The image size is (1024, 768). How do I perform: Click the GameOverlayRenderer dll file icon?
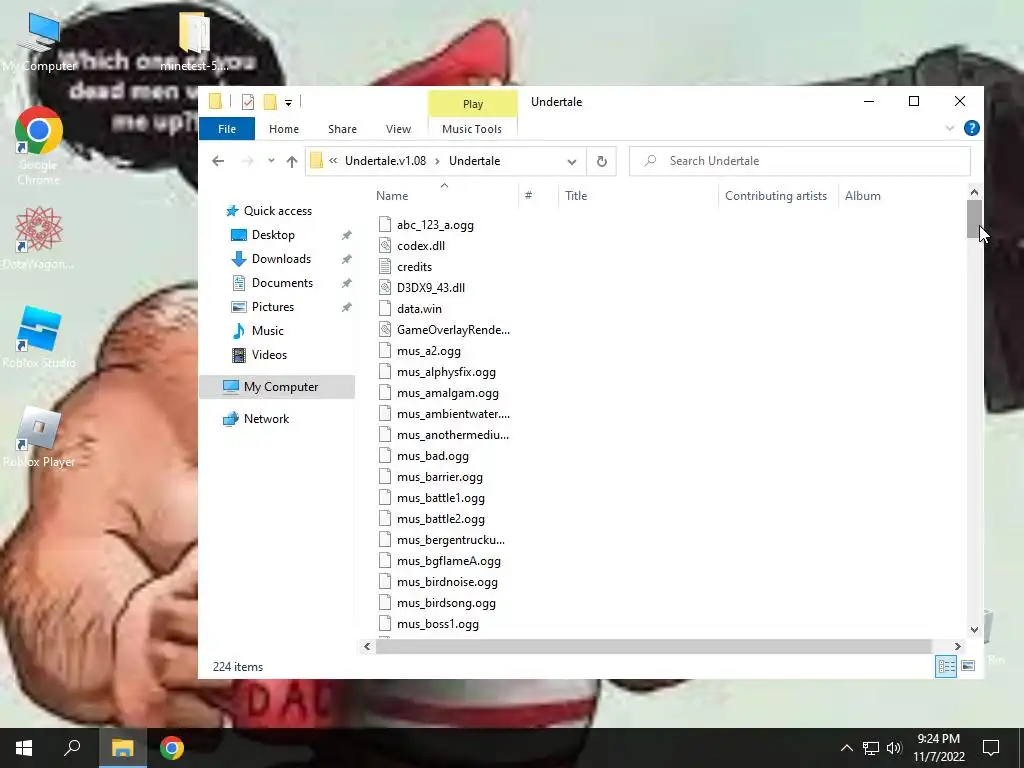pyautogui.click(x=385, y=330)
